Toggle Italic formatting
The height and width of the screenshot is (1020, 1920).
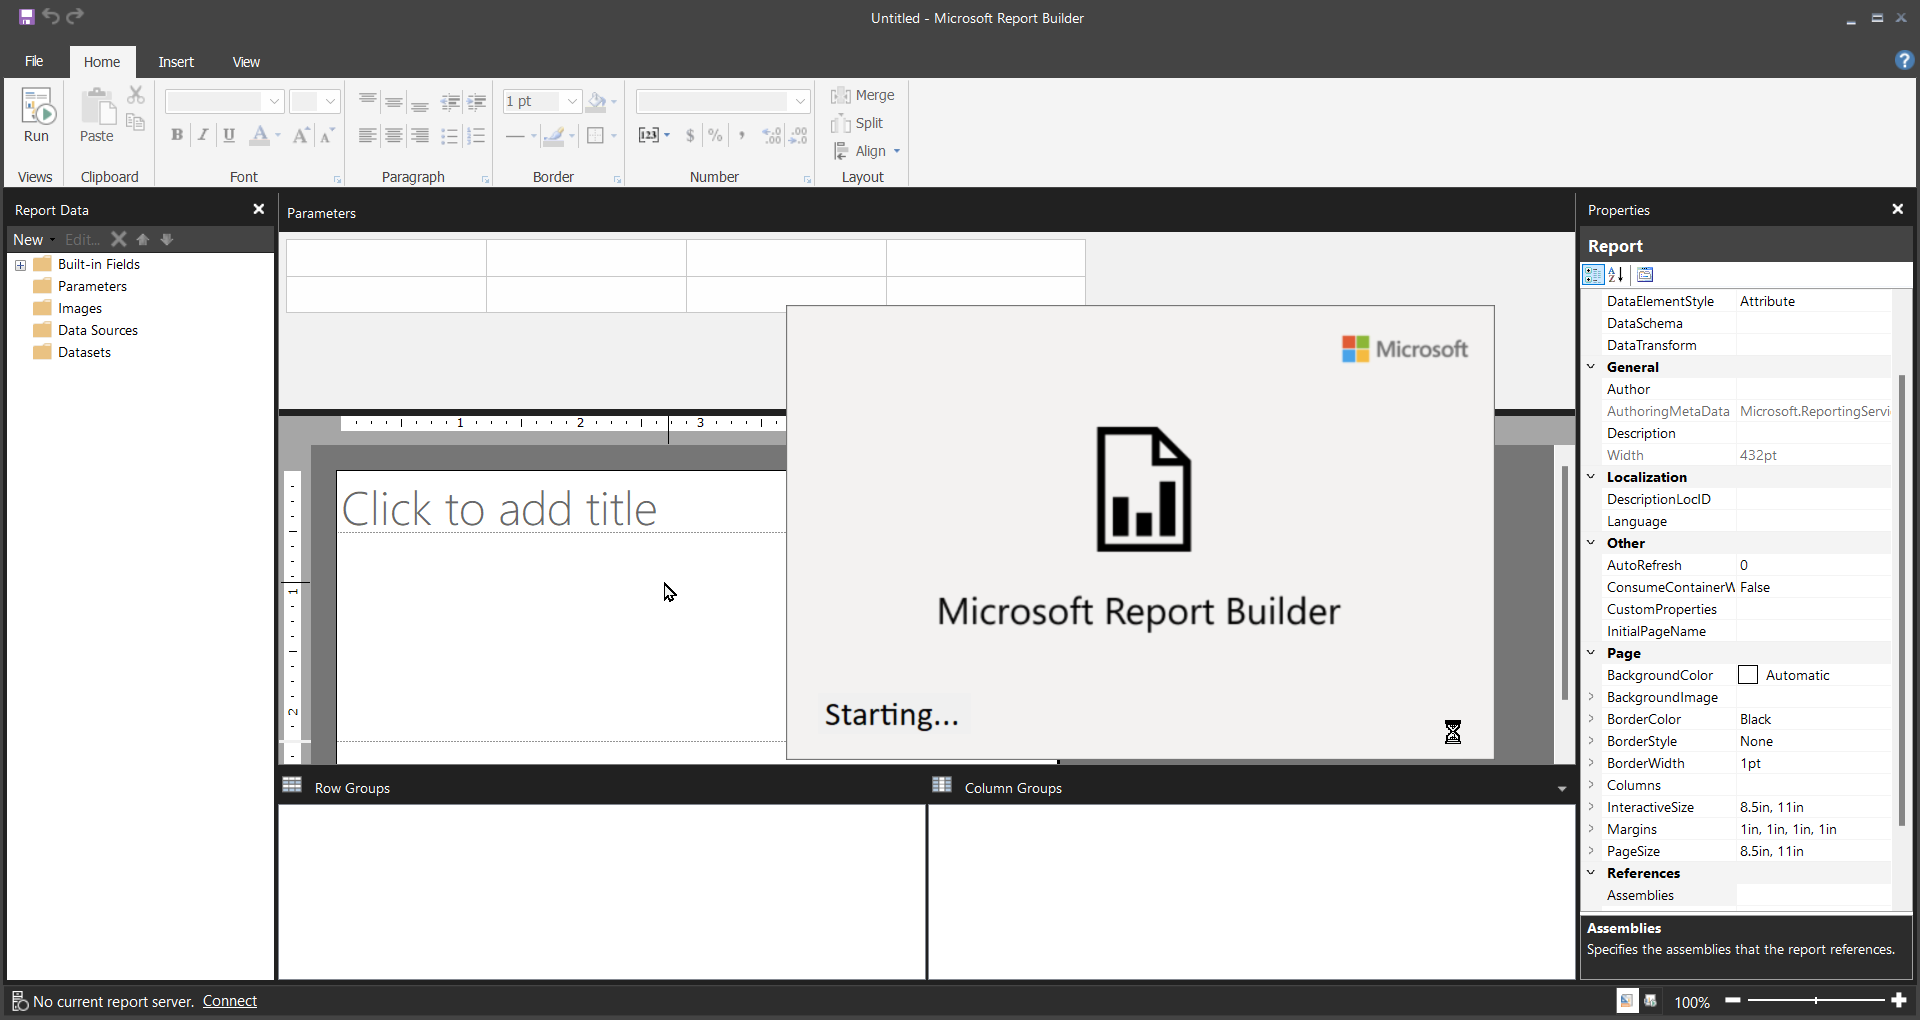[203, 135]
